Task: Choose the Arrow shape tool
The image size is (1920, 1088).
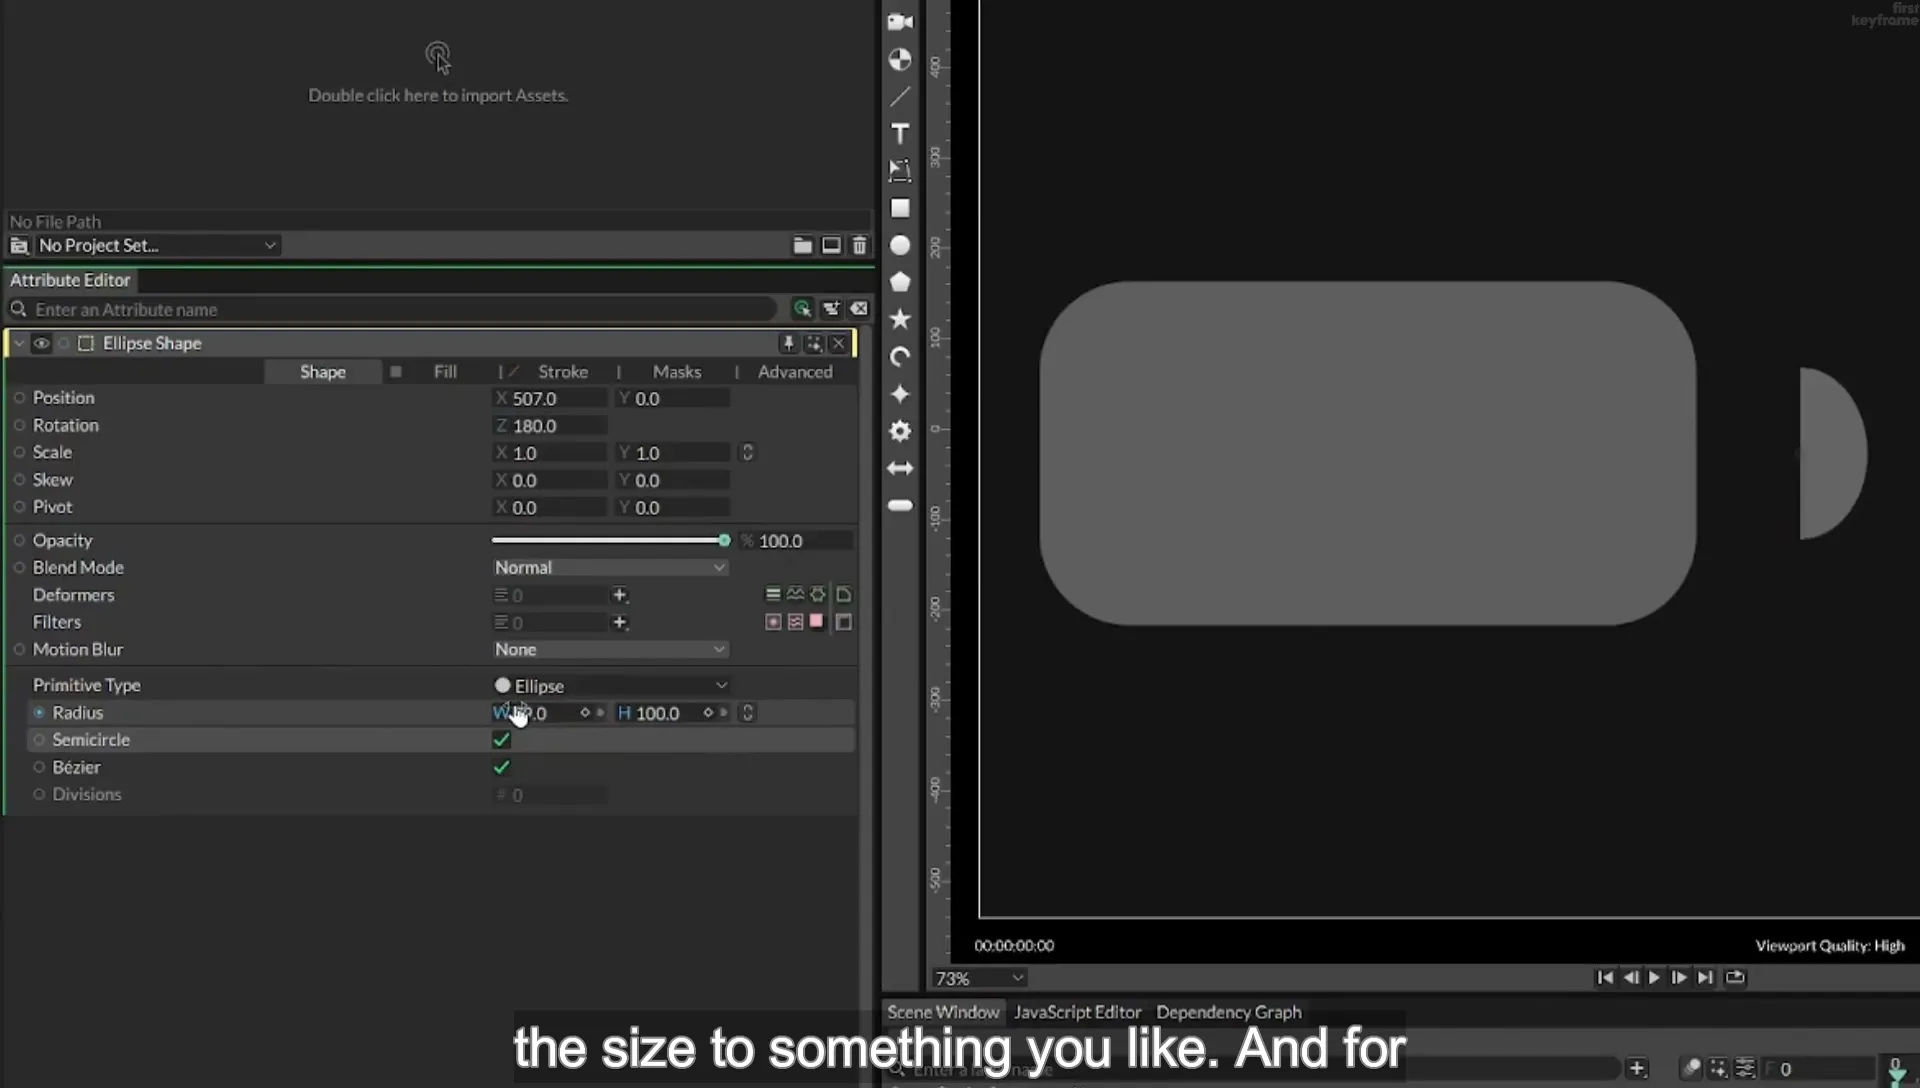Action: [900, 468]
